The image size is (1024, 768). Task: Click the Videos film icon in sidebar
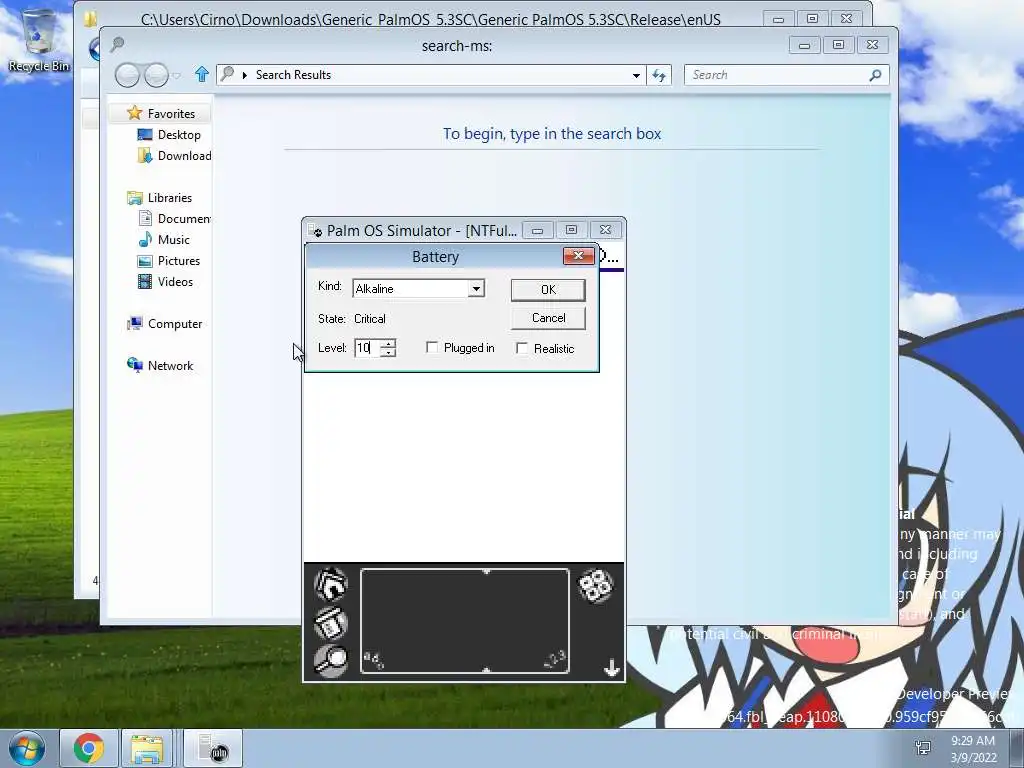click(x=145, y=281)
